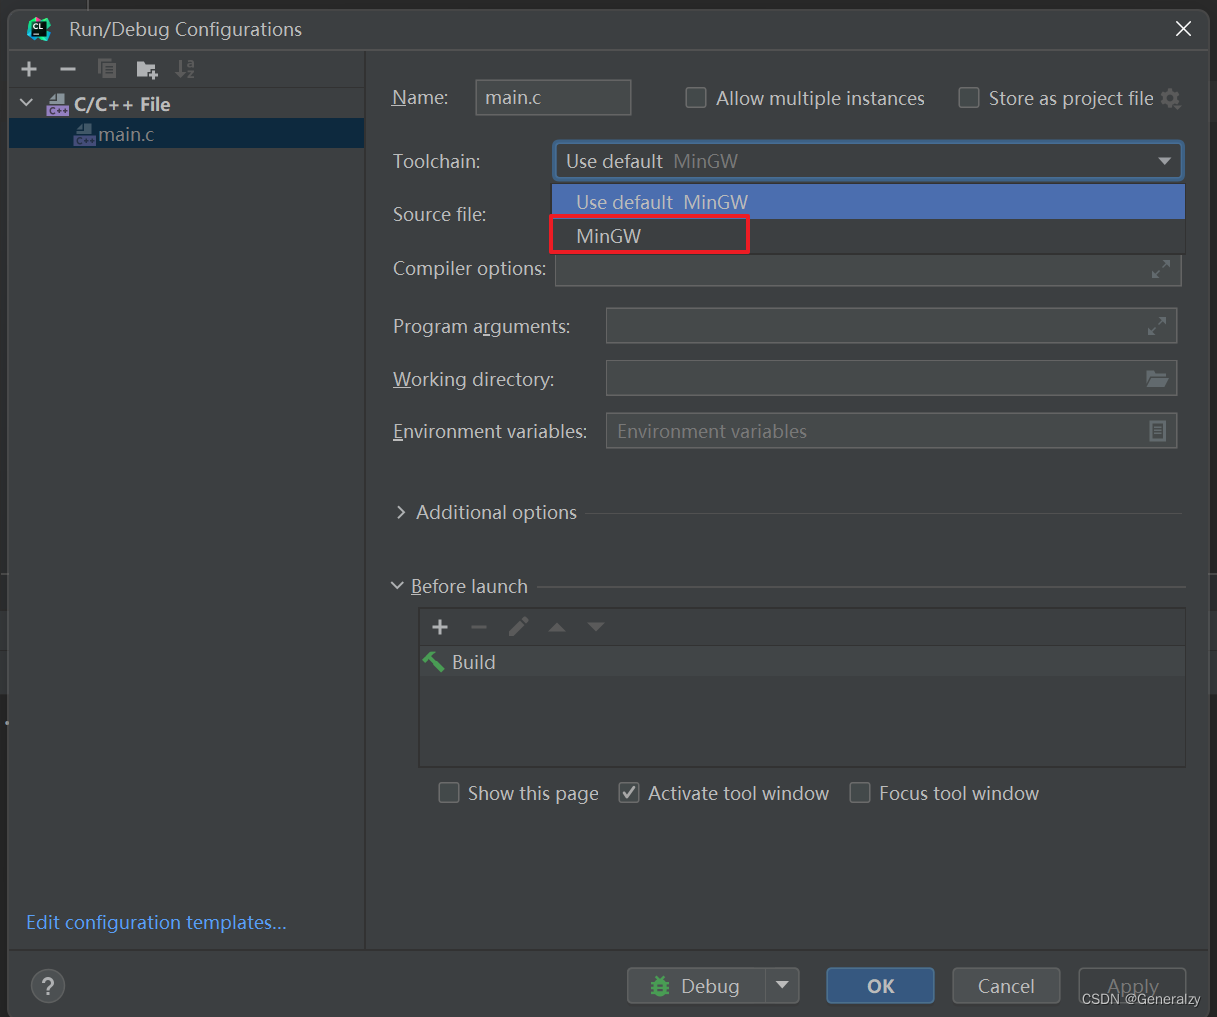This screenshot has height=1017, width=1217.
Task: Open help with the question mark button
Action: (48, 986)
